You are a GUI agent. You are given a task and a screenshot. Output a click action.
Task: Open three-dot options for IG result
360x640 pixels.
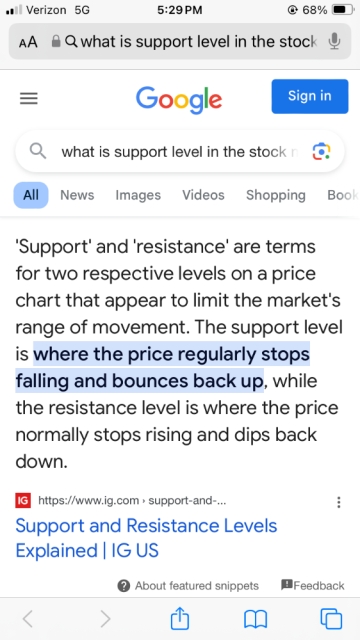[x=338, y=502]
